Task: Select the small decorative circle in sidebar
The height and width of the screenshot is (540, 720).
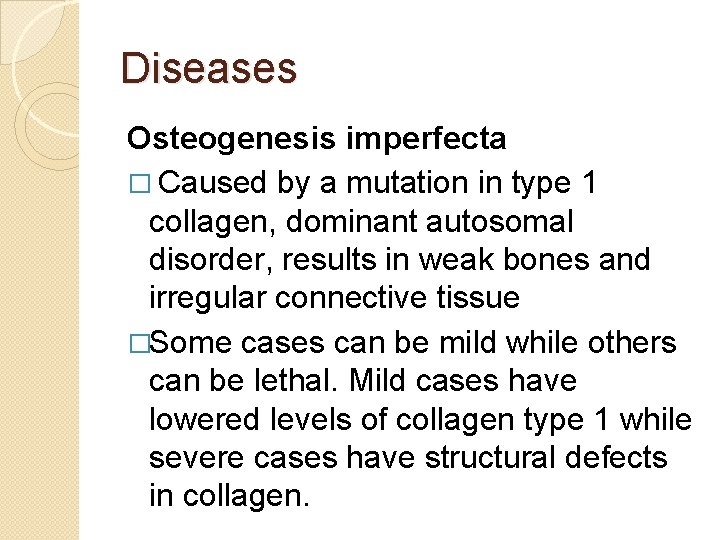Action: [x=47, y=125]
